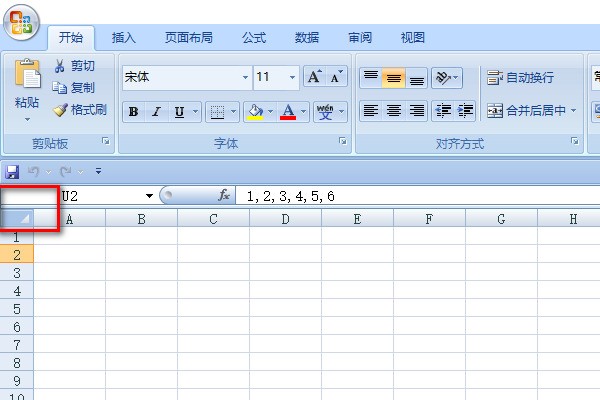The image size is (600, 400).
Task: Switch to 数据 Data tab
Action: pyautogui.click(x=307, y=38)
